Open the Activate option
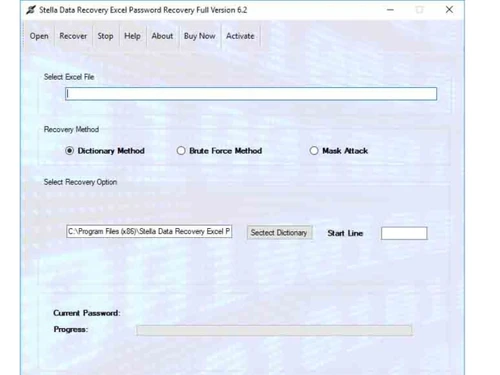 click(240, 36)
